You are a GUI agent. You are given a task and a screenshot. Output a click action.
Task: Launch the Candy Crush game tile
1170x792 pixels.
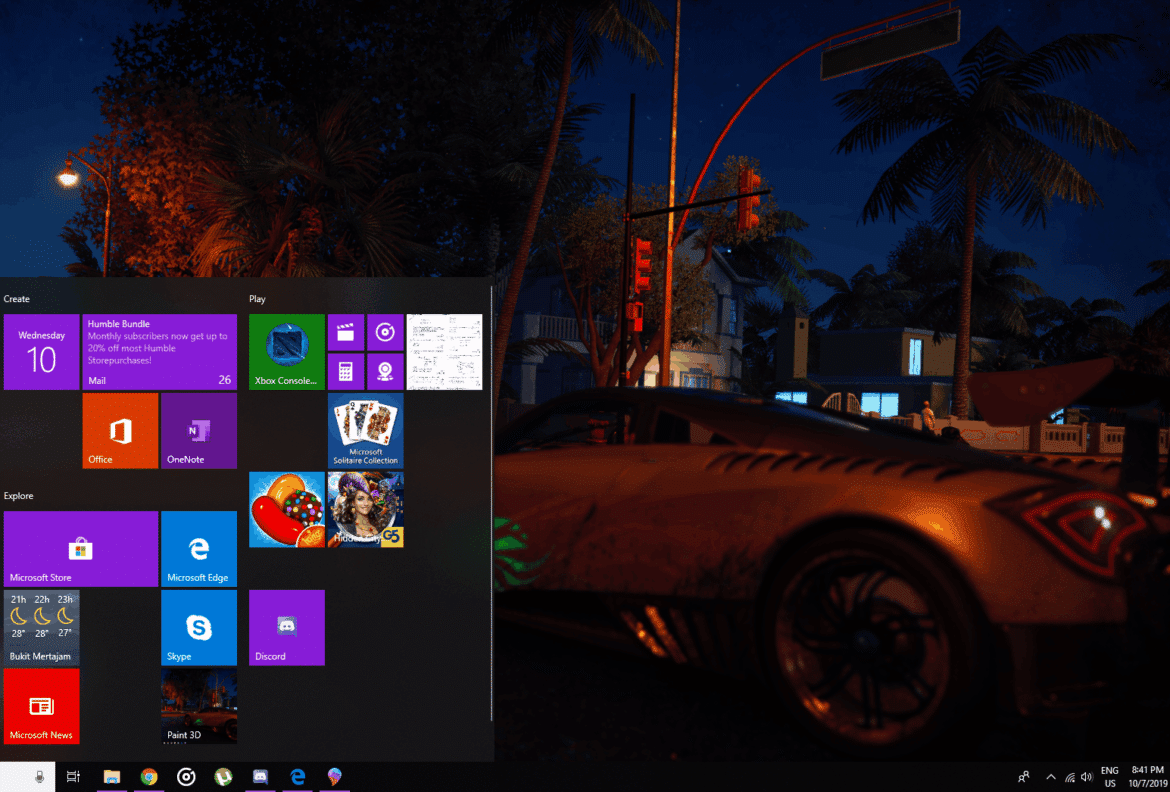tap(286, 509)
